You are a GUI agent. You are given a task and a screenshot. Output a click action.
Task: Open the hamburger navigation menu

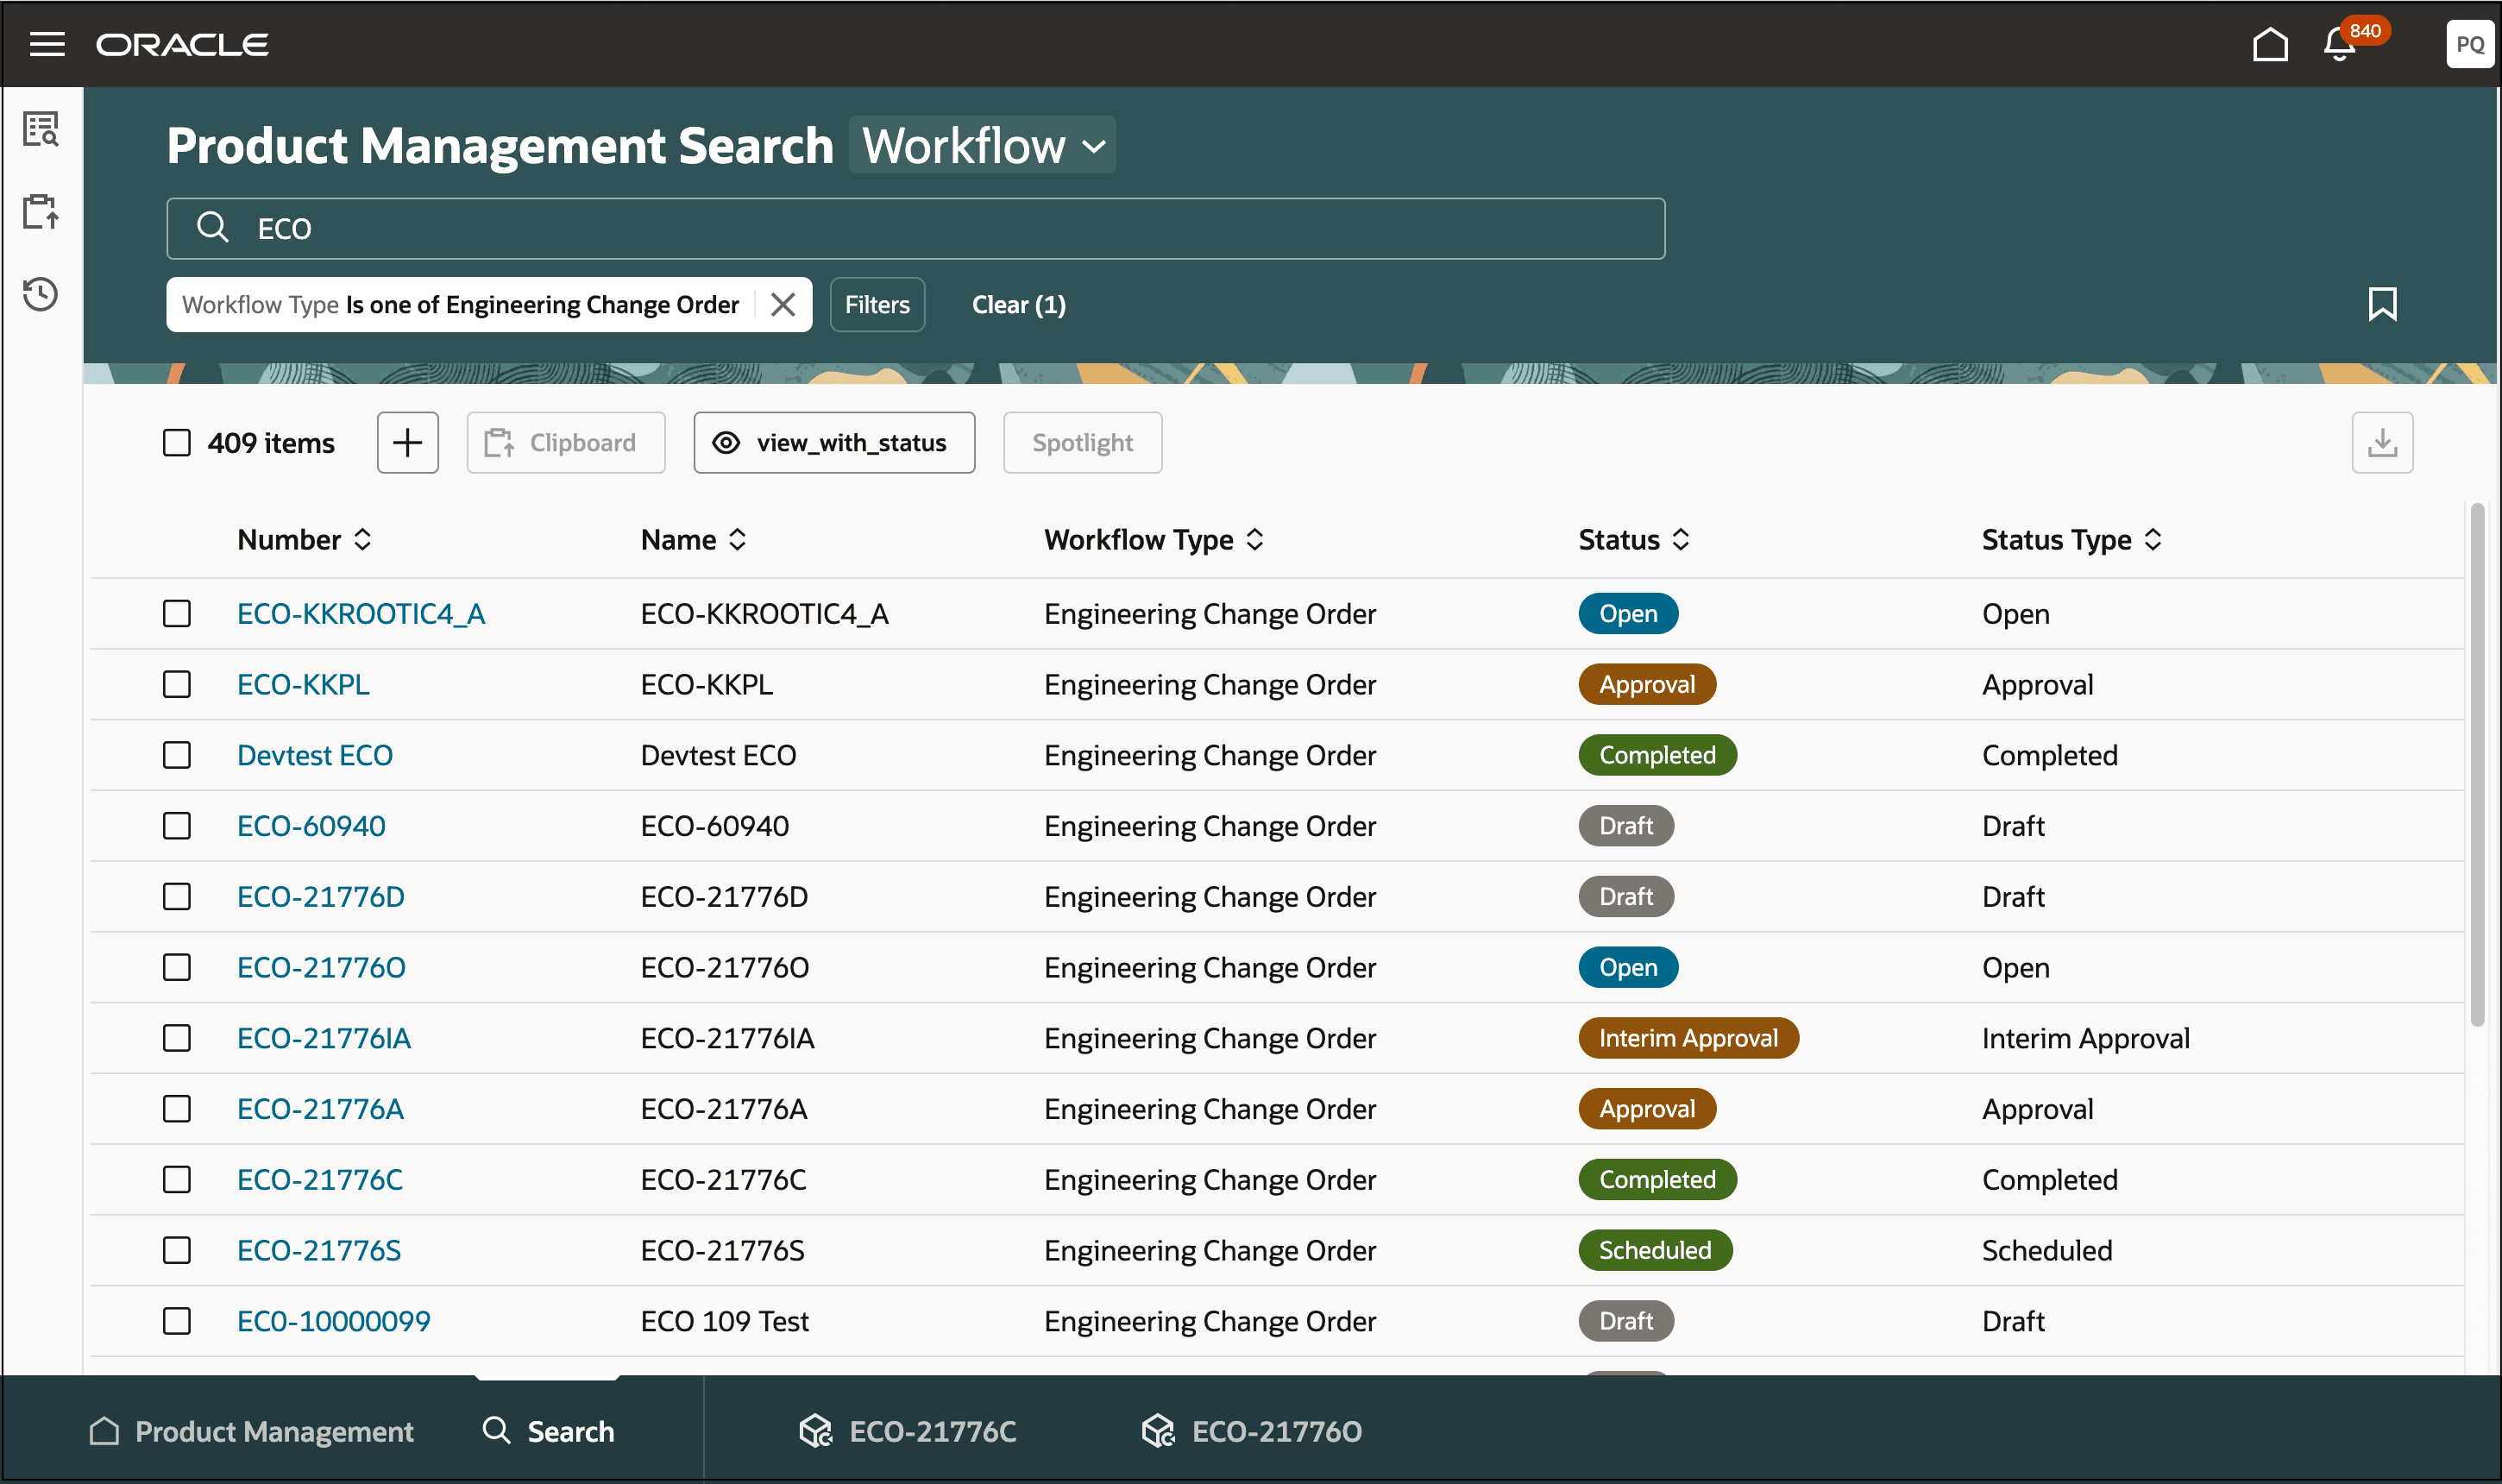tap(47, 44)
